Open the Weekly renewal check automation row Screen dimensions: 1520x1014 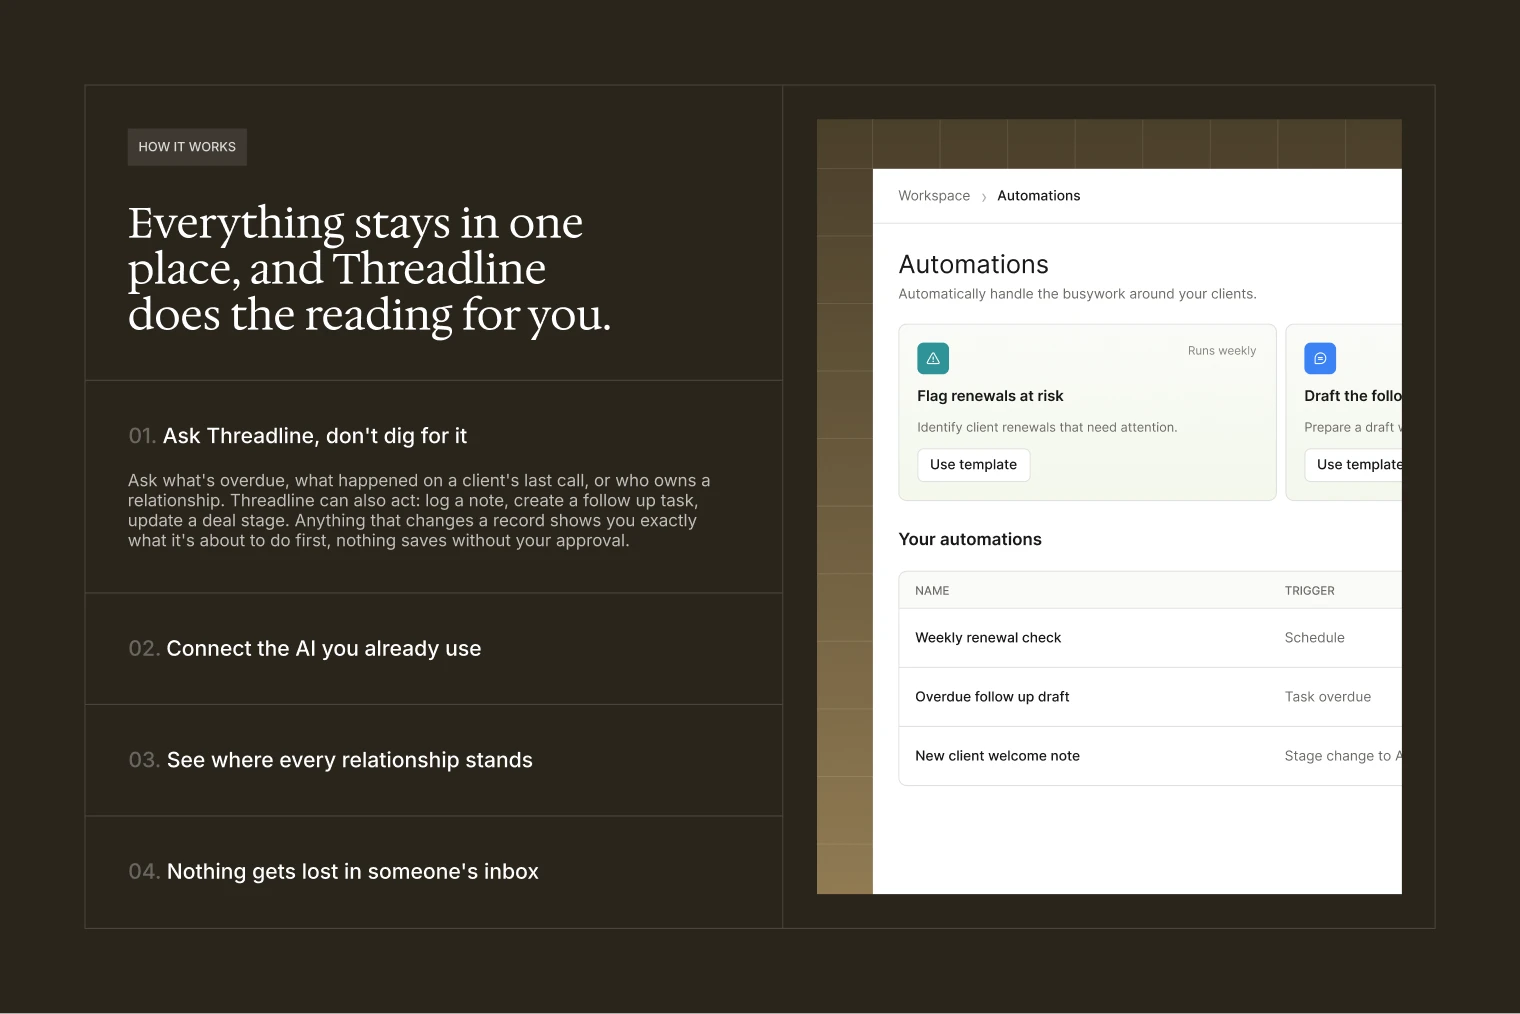click(1150, 638)
